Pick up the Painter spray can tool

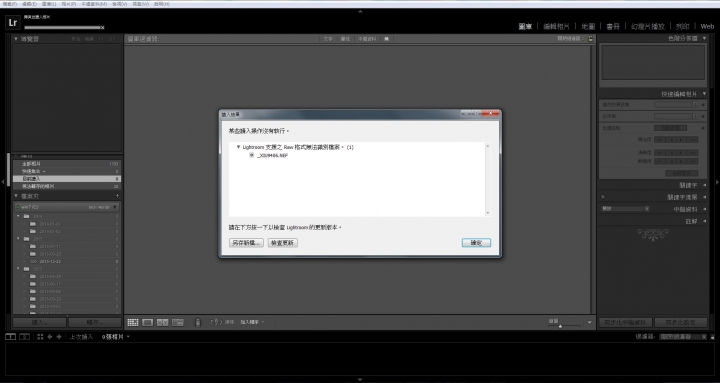coord(198,322)
